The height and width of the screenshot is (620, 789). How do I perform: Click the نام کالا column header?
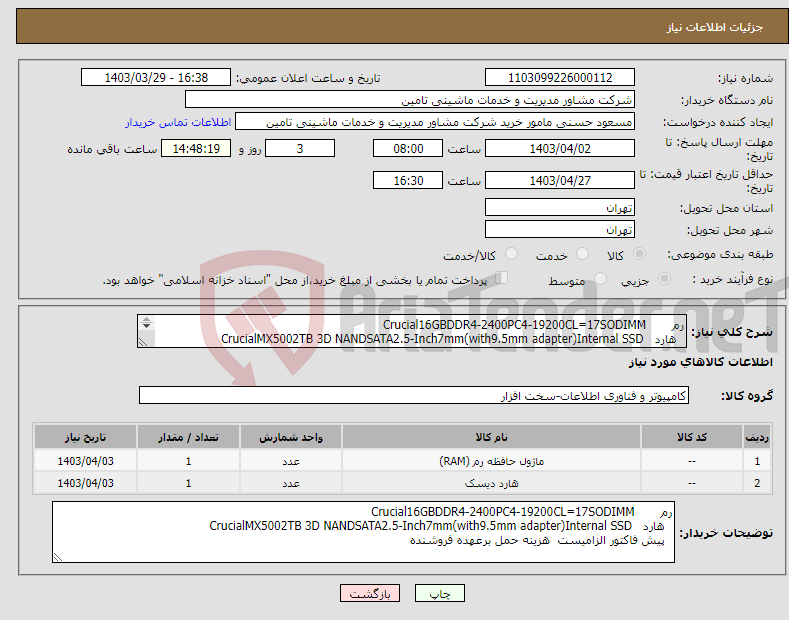(491, 437)
